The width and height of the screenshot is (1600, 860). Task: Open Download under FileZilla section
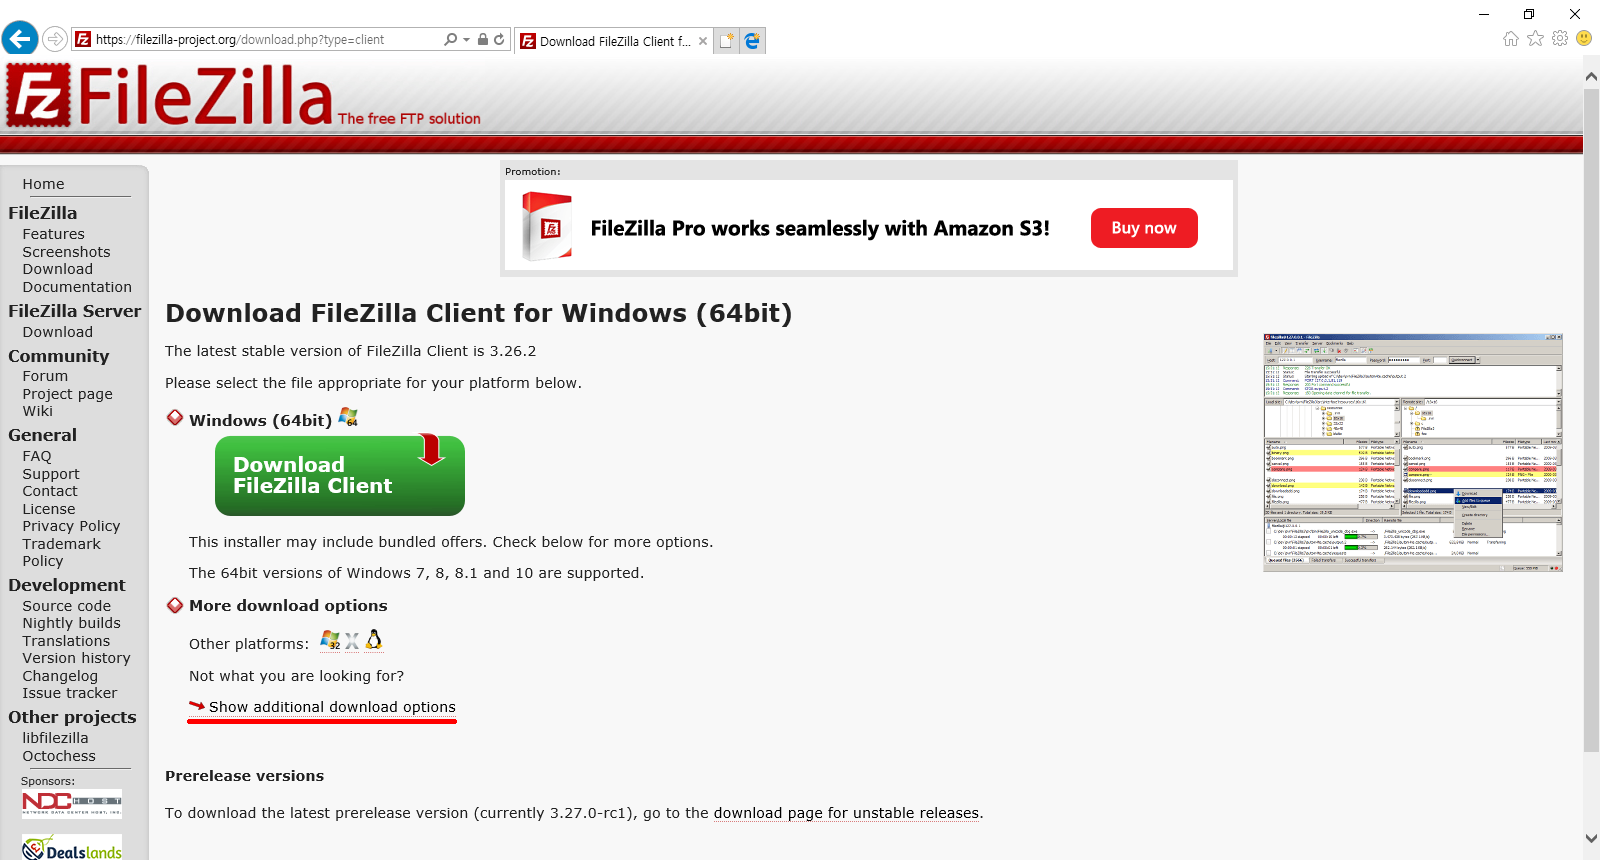(57, 269)
